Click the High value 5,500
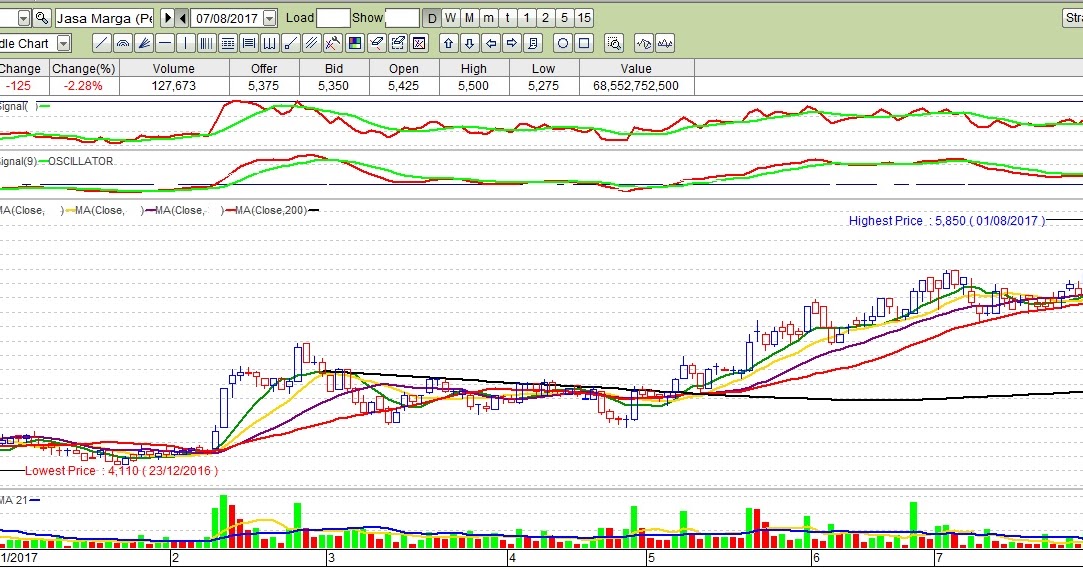The height and width of the screenshot is (569, 1083). click(474, 86)
